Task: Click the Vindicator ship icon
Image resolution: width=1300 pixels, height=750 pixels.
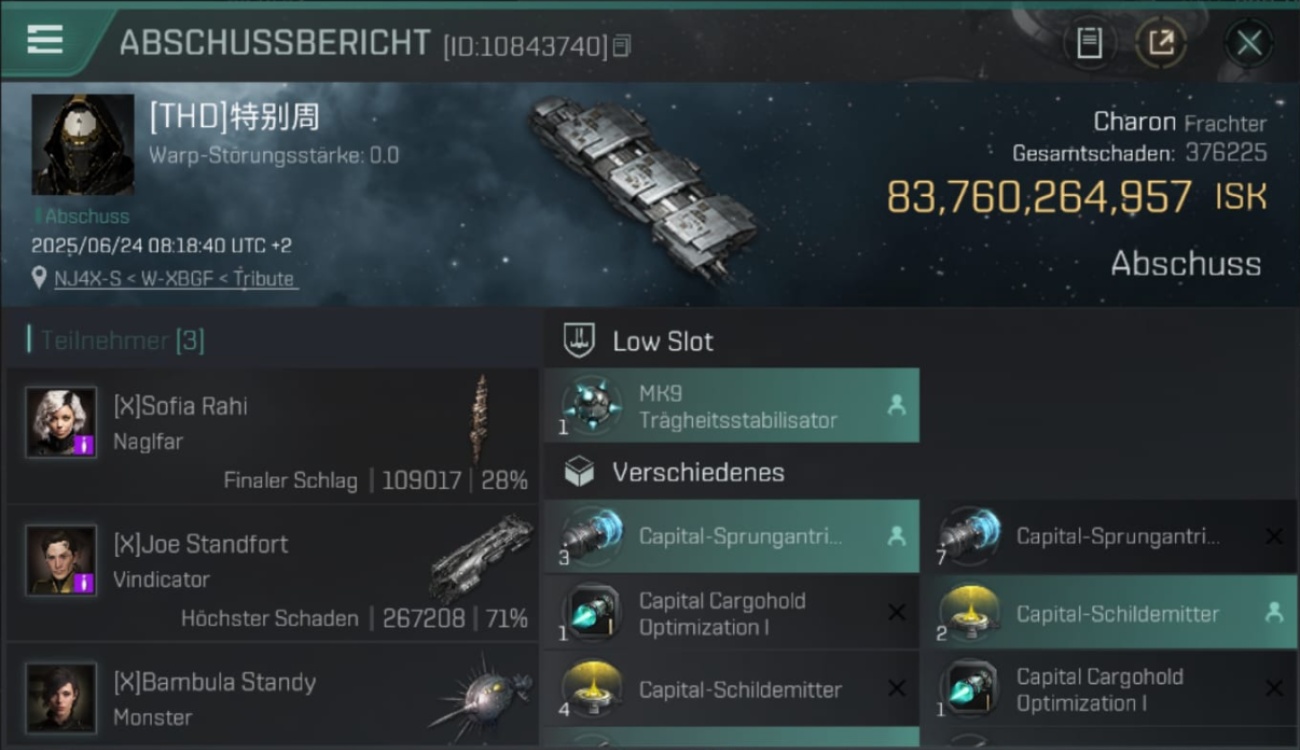Action: [x=481, y=559]
